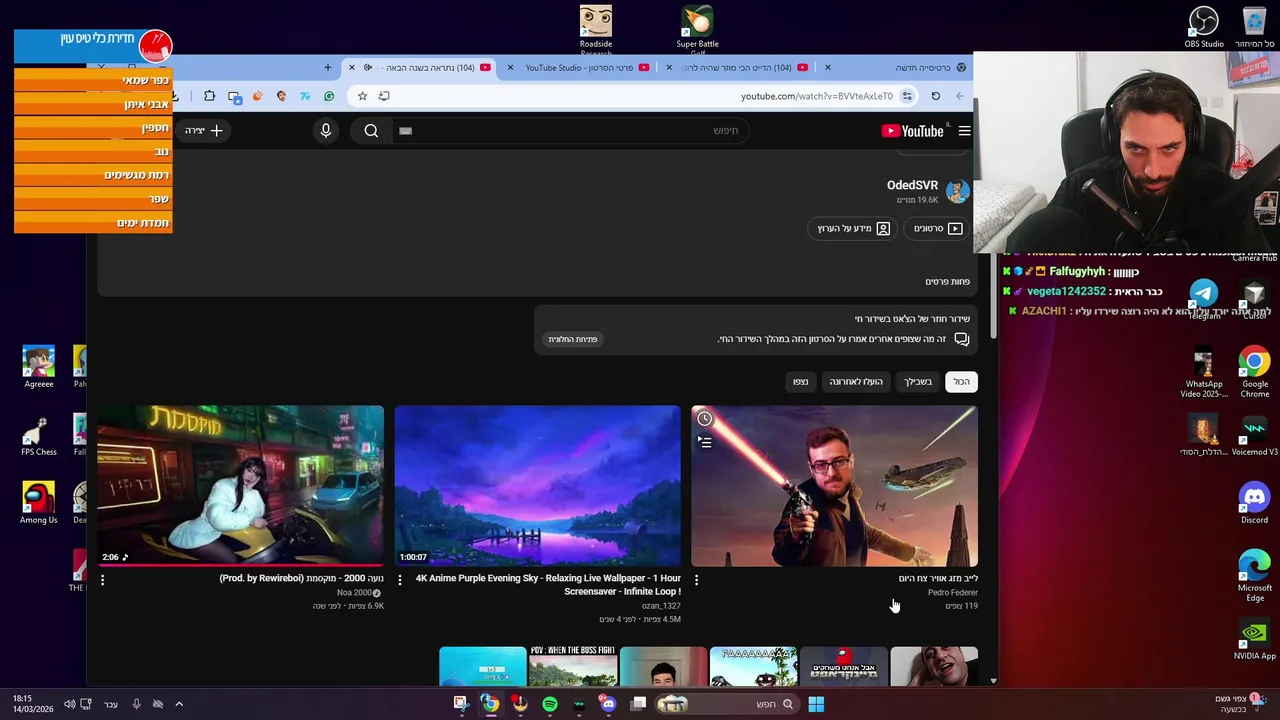Click פתיחת החלונית to open chat panel
This screenshot has height=720, width=1280.
click(572, 339)
